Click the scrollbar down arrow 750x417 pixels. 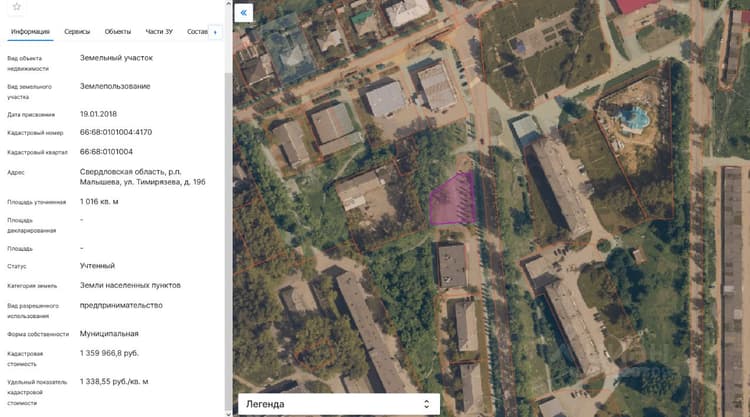(228, 413)
